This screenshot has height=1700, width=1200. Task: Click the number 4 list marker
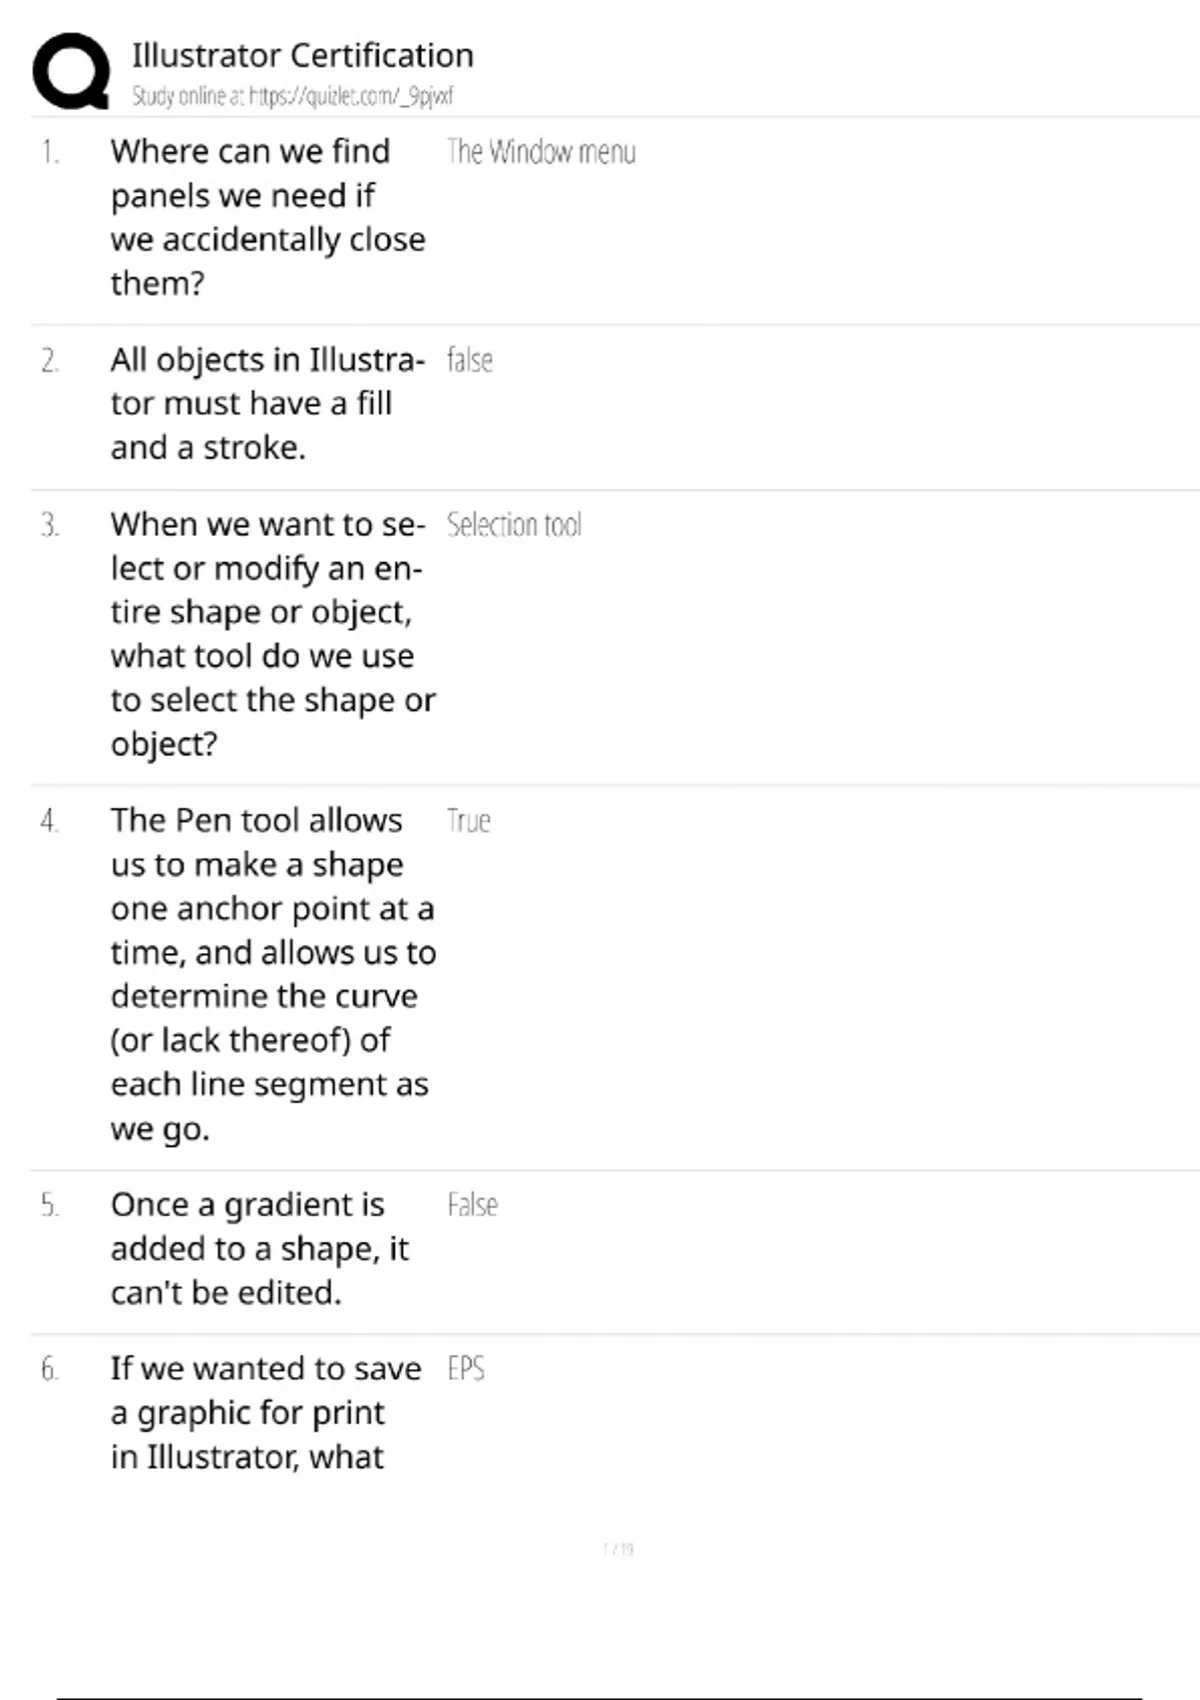(50, 821)
